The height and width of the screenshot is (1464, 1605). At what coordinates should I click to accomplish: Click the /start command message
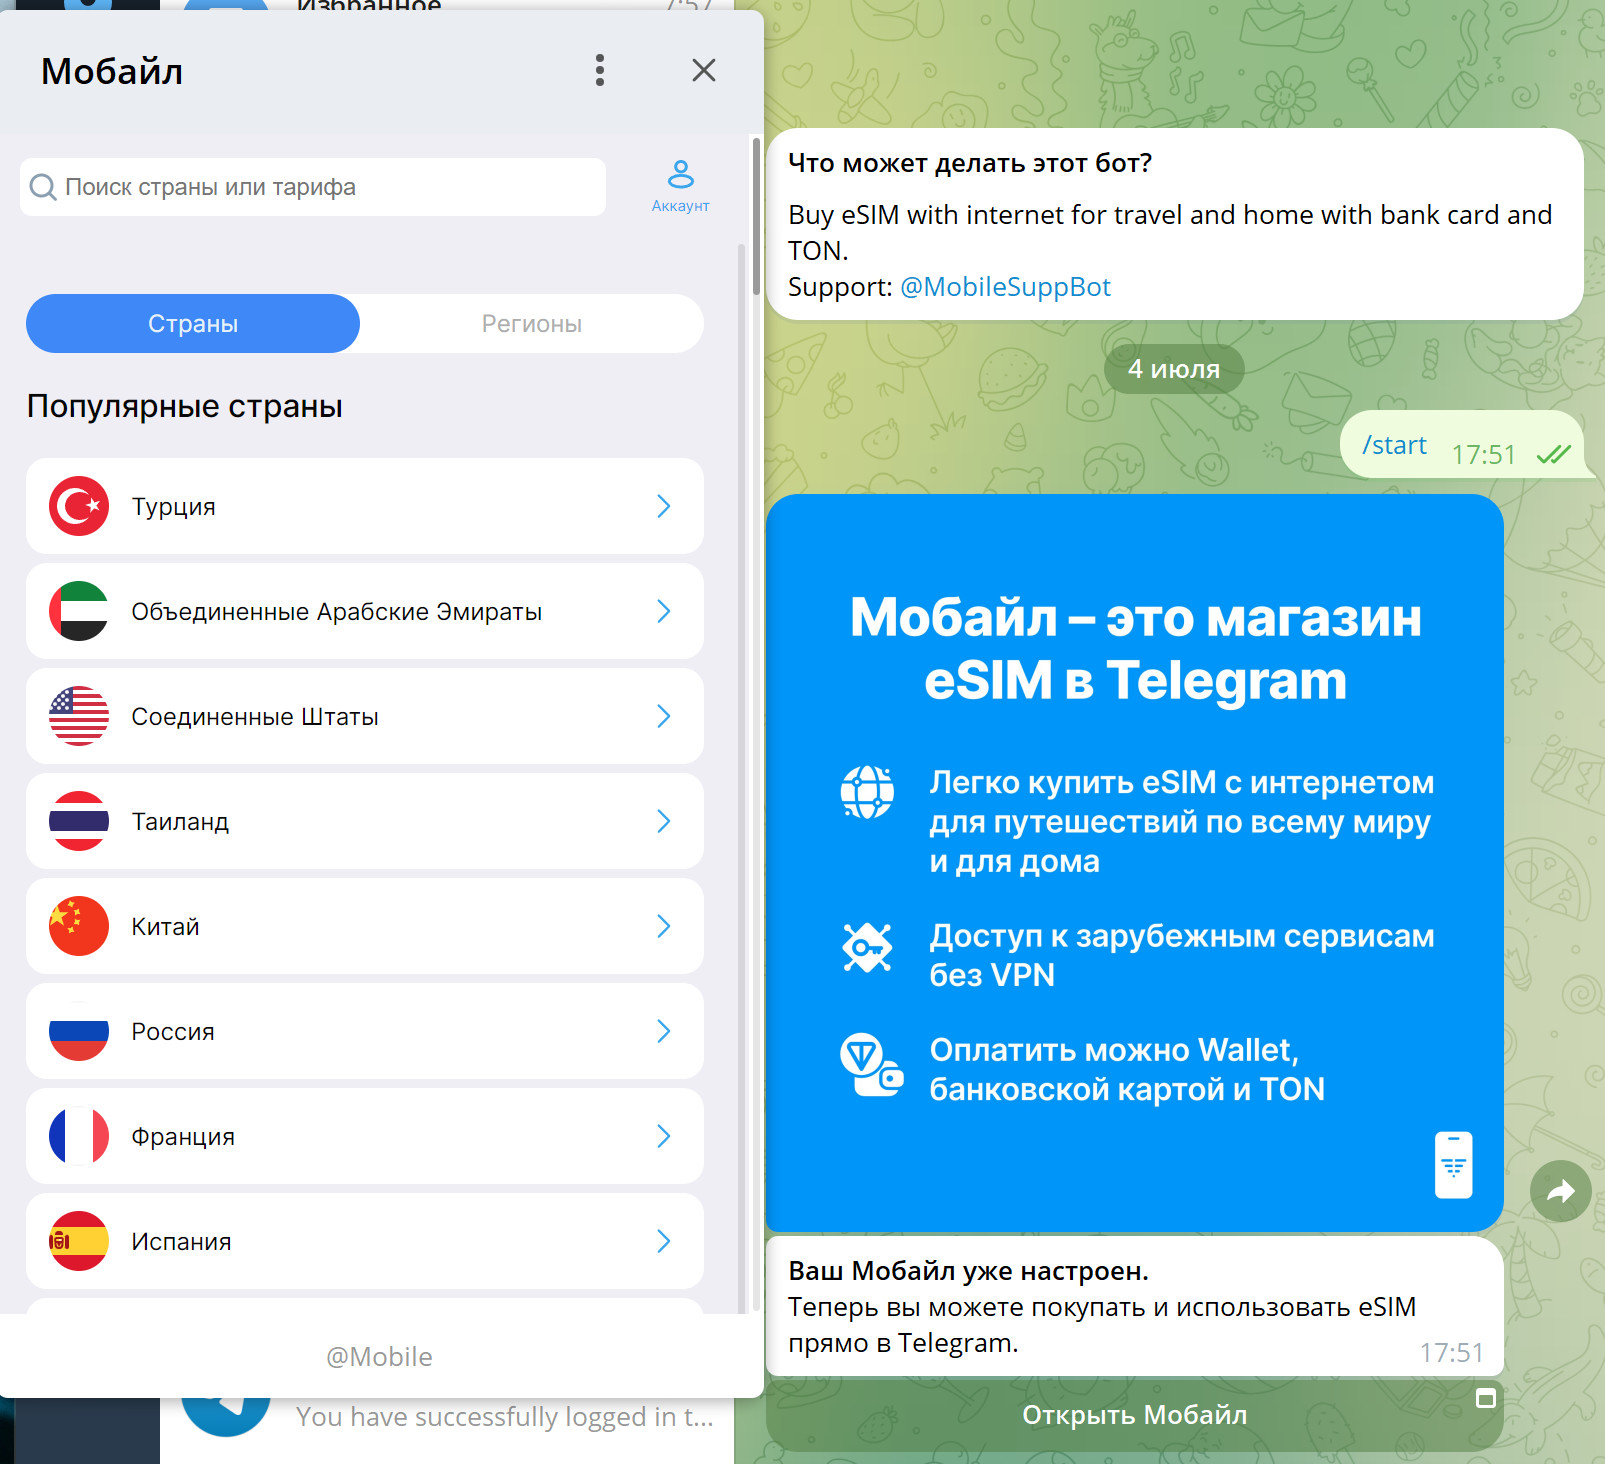1394,446
